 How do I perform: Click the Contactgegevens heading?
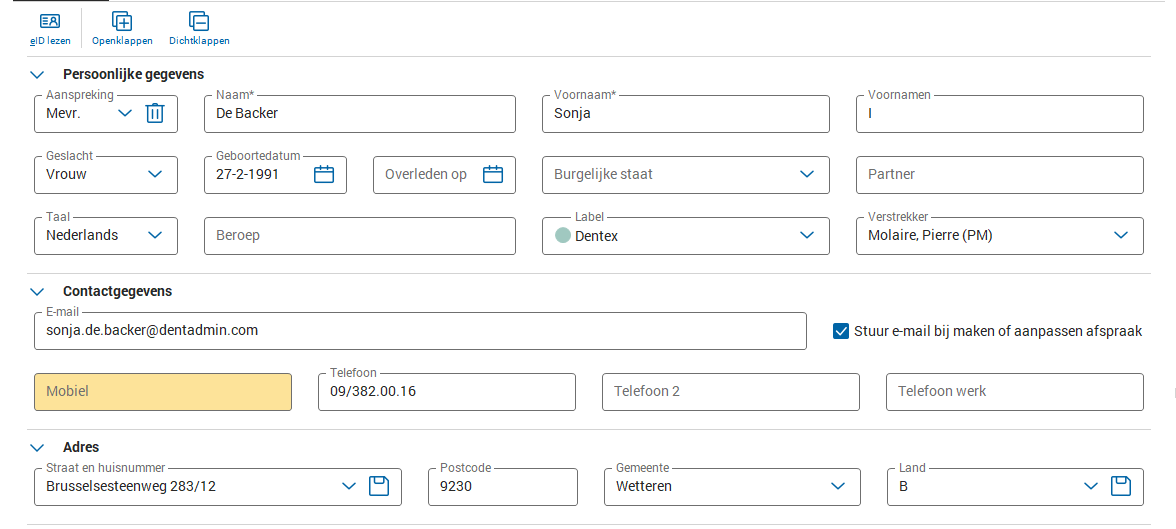pos(118,291)
